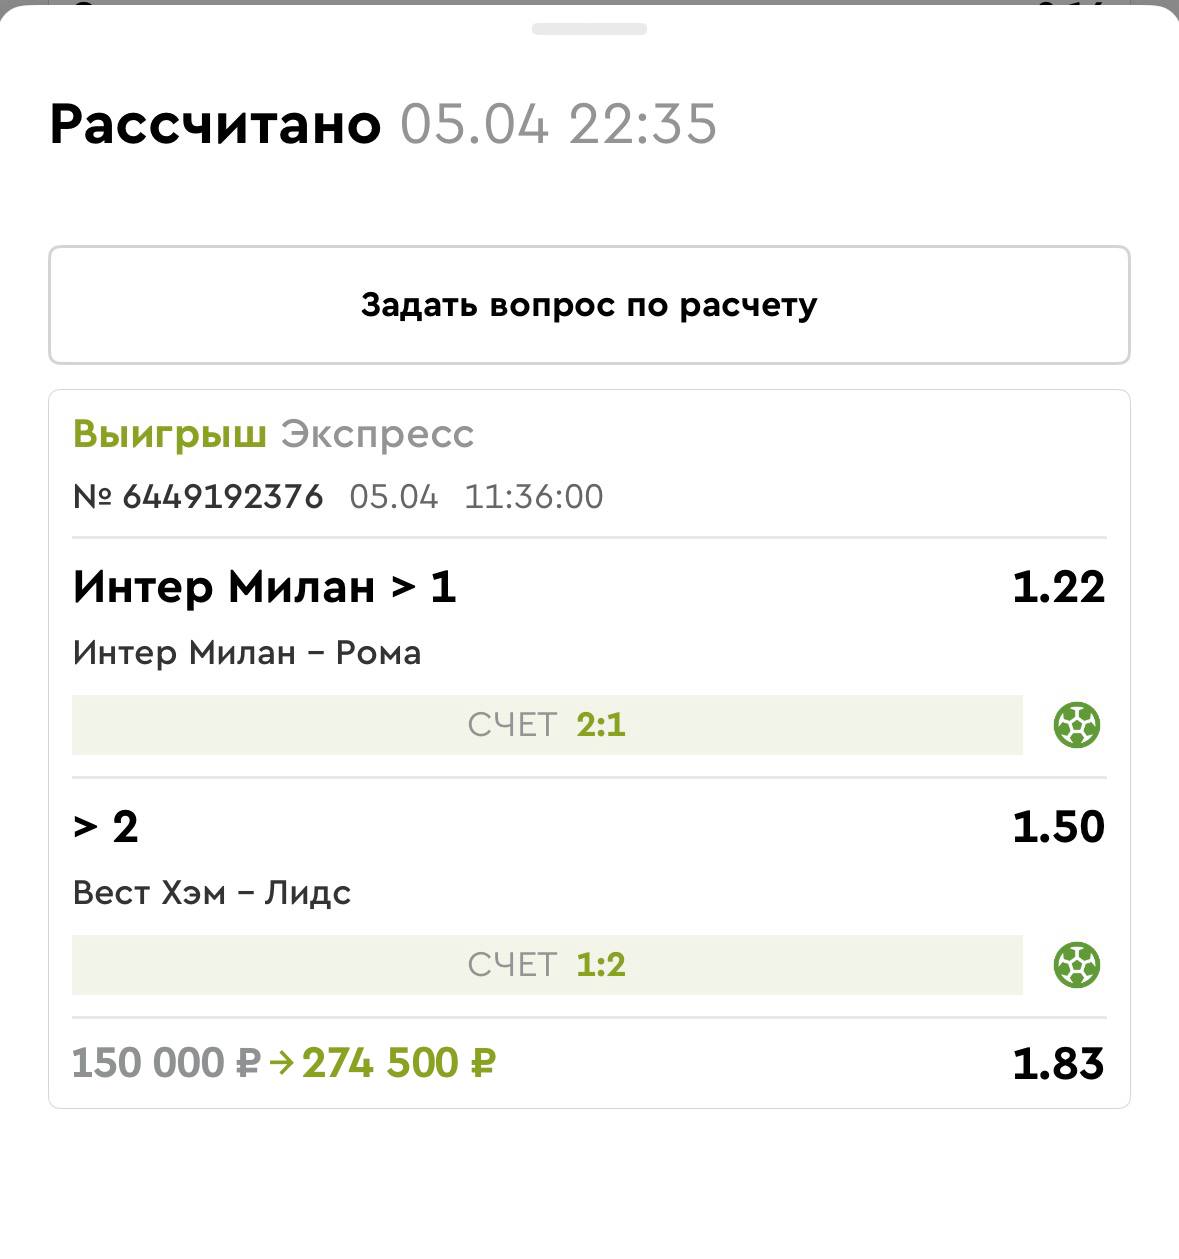1179x1259 pixels.
Task: Click the total odds 1.83
Action: click(1058, 1063)
